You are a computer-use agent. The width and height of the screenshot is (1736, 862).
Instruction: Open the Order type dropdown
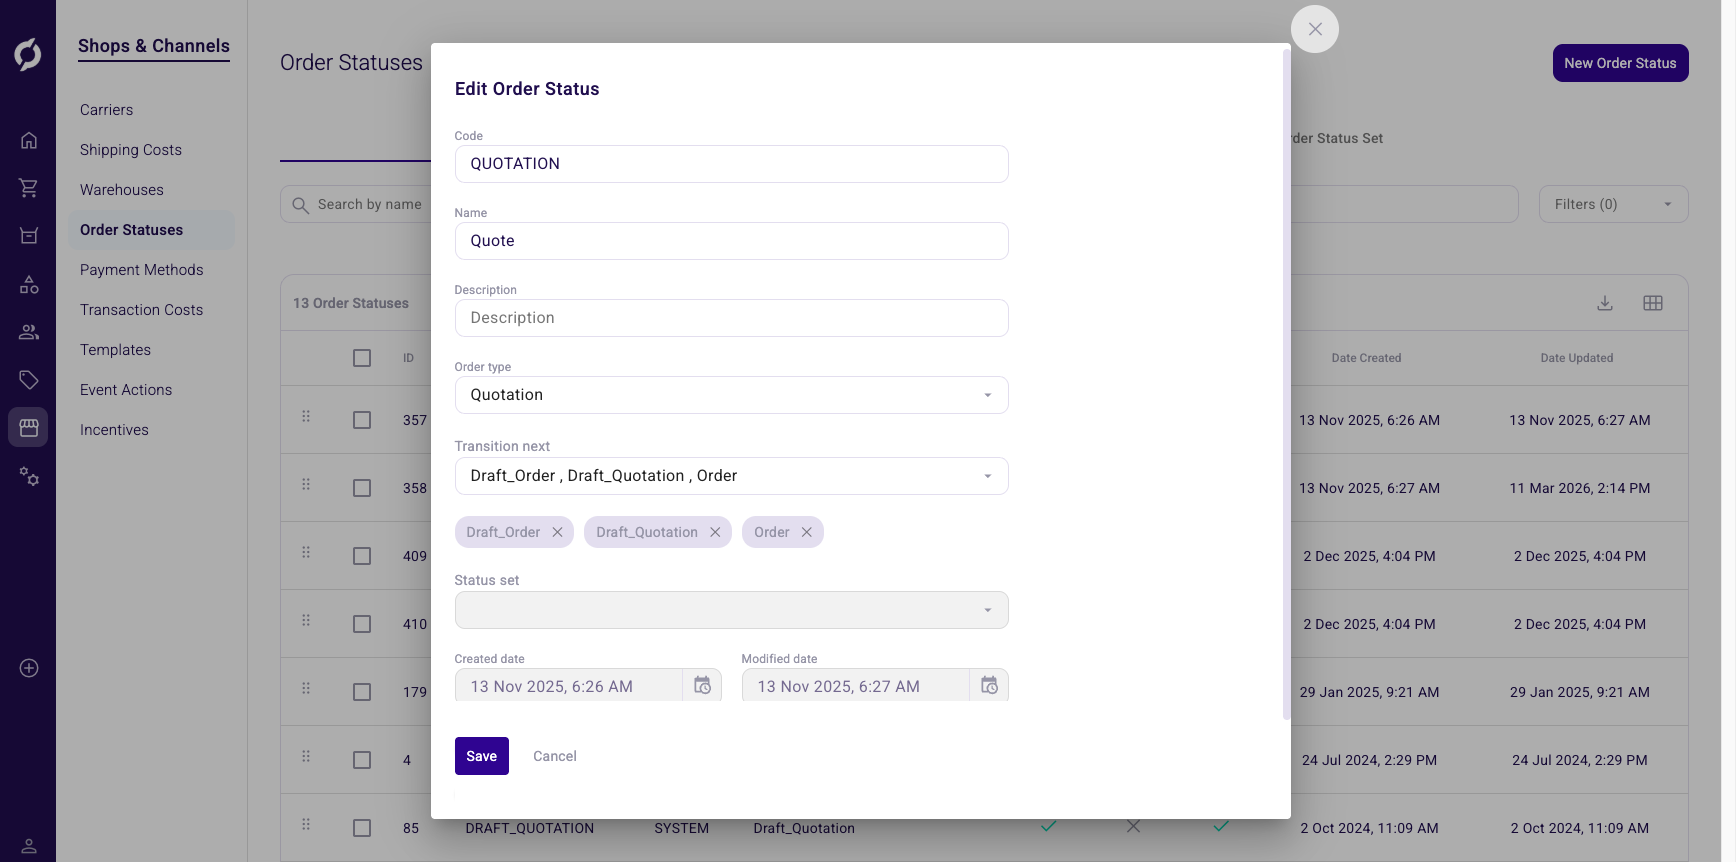point(731,395)
